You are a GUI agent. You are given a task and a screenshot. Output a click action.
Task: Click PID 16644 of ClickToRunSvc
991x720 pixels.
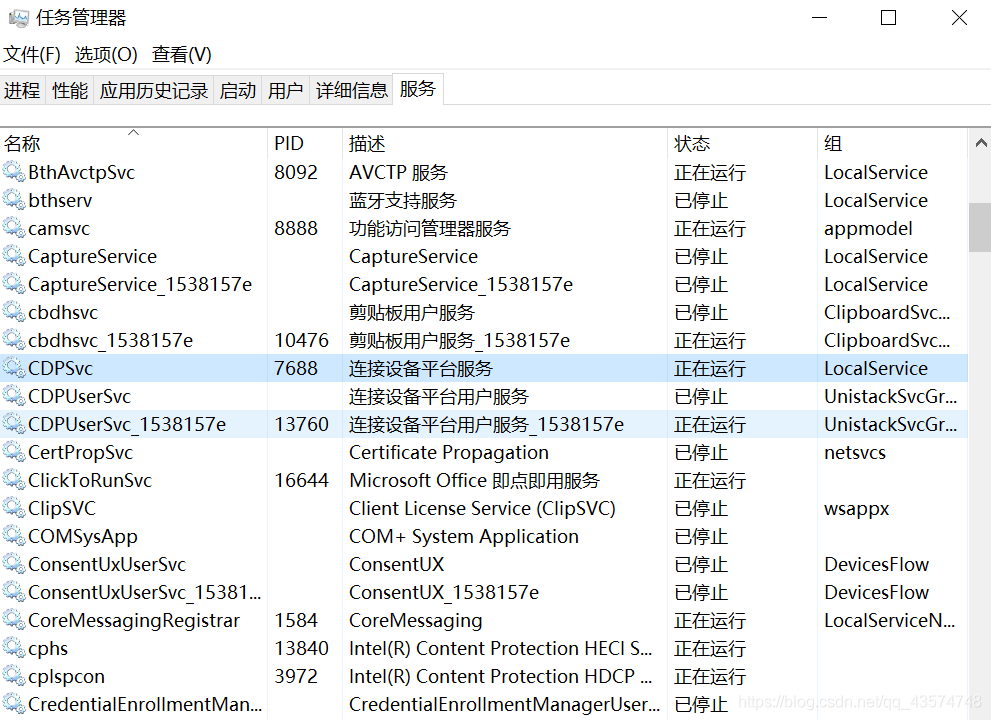301,480
